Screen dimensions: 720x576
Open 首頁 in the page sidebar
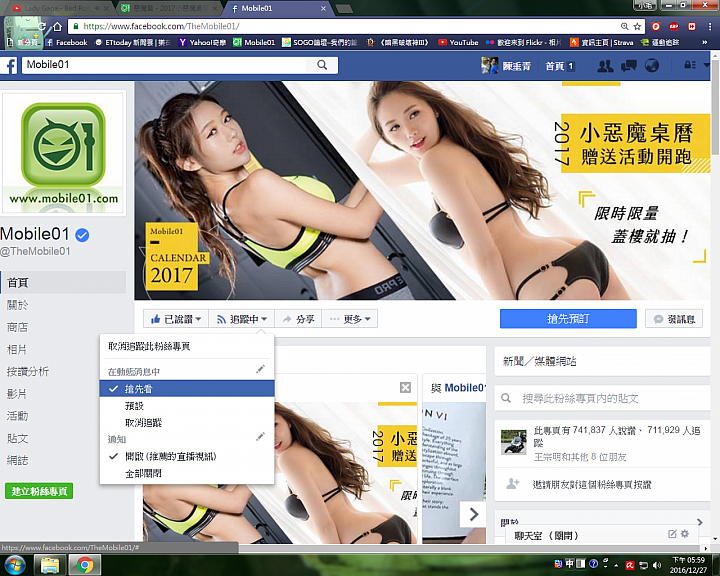click(x=63, y=282)
